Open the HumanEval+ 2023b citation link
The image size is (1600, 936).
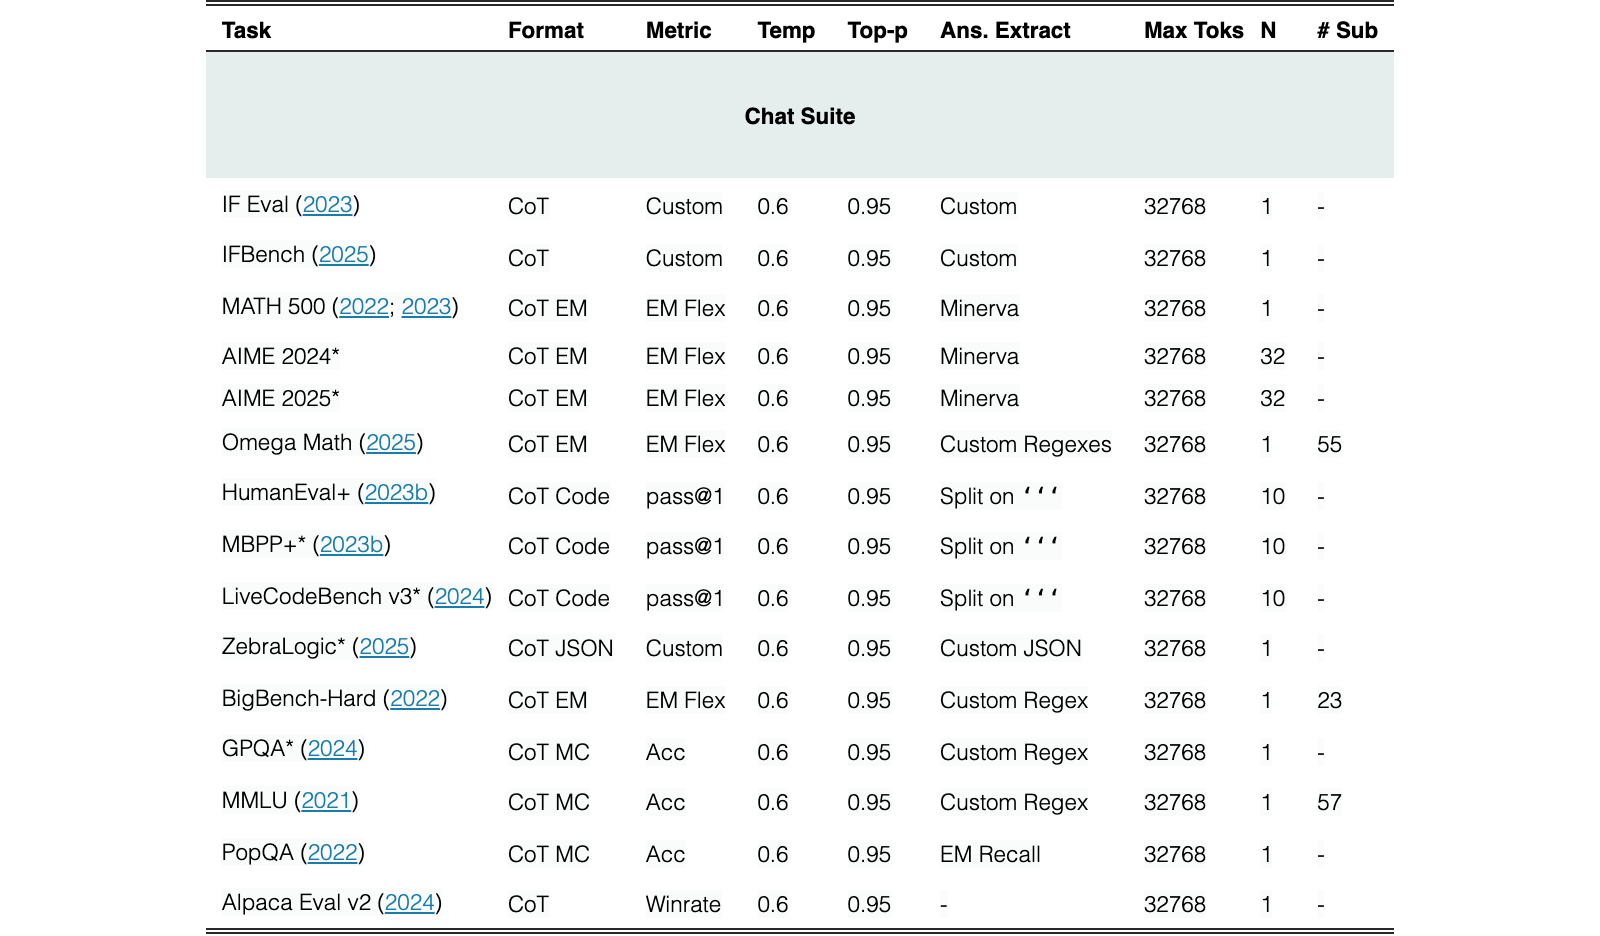[x=397, y=493]
